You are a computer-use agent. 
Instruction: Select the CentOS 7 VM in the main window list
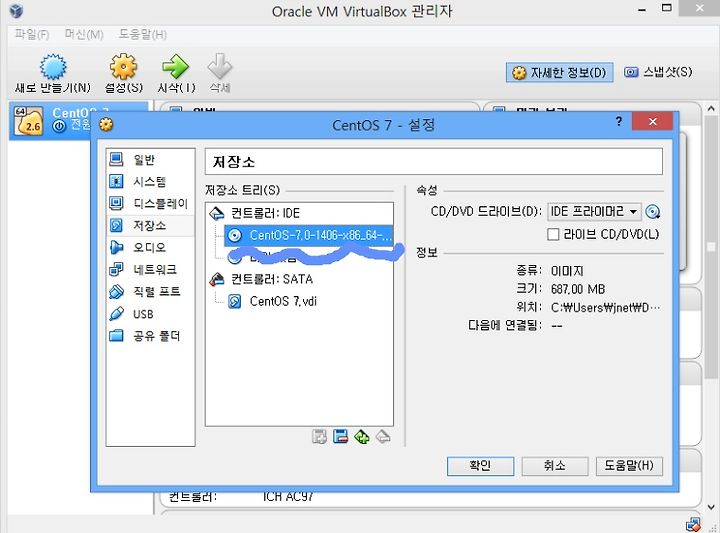pos(78,120)
